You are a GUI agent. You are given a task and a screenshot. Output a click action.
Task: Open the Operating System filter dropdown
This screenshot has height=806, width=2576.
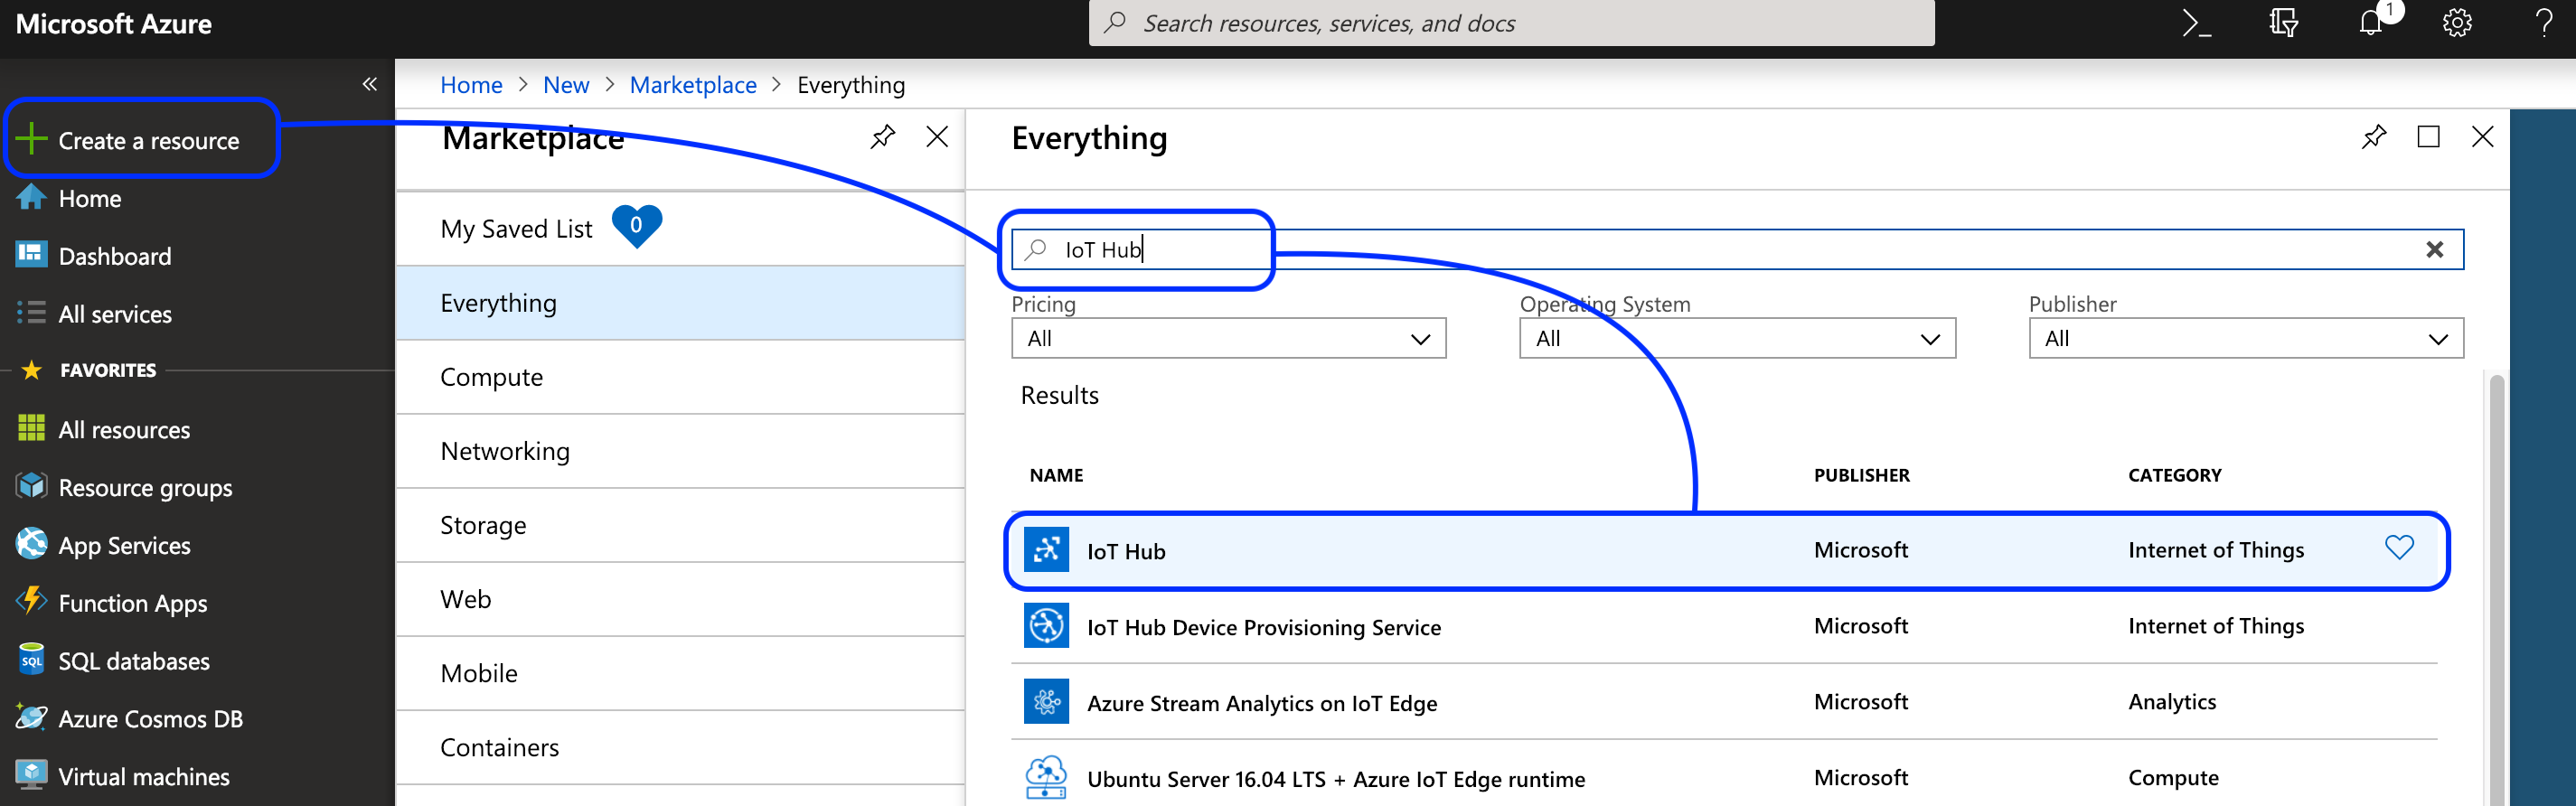coord(1737,339)
